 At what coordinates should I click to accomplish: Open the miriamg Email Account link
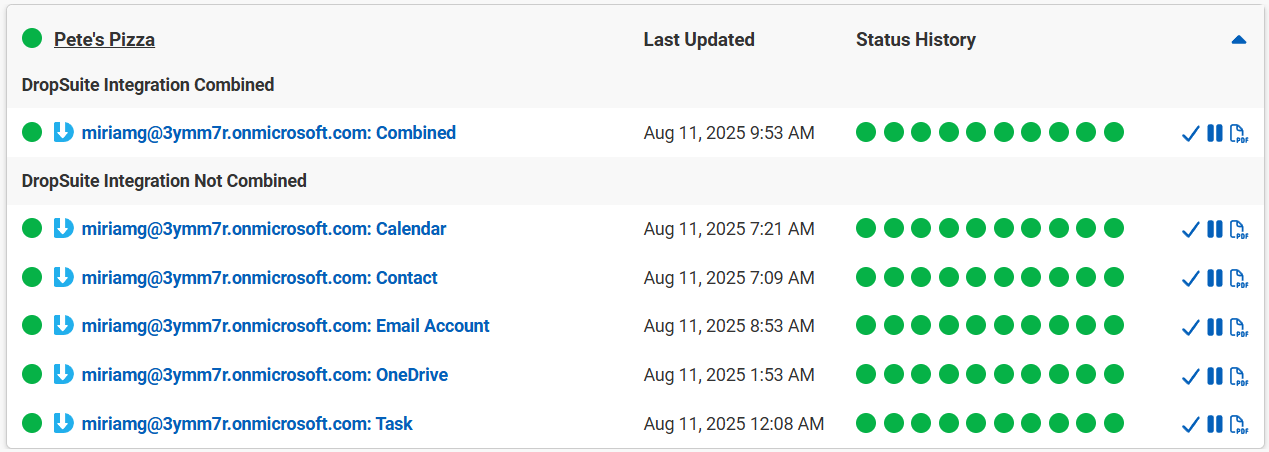click(285, 326)
